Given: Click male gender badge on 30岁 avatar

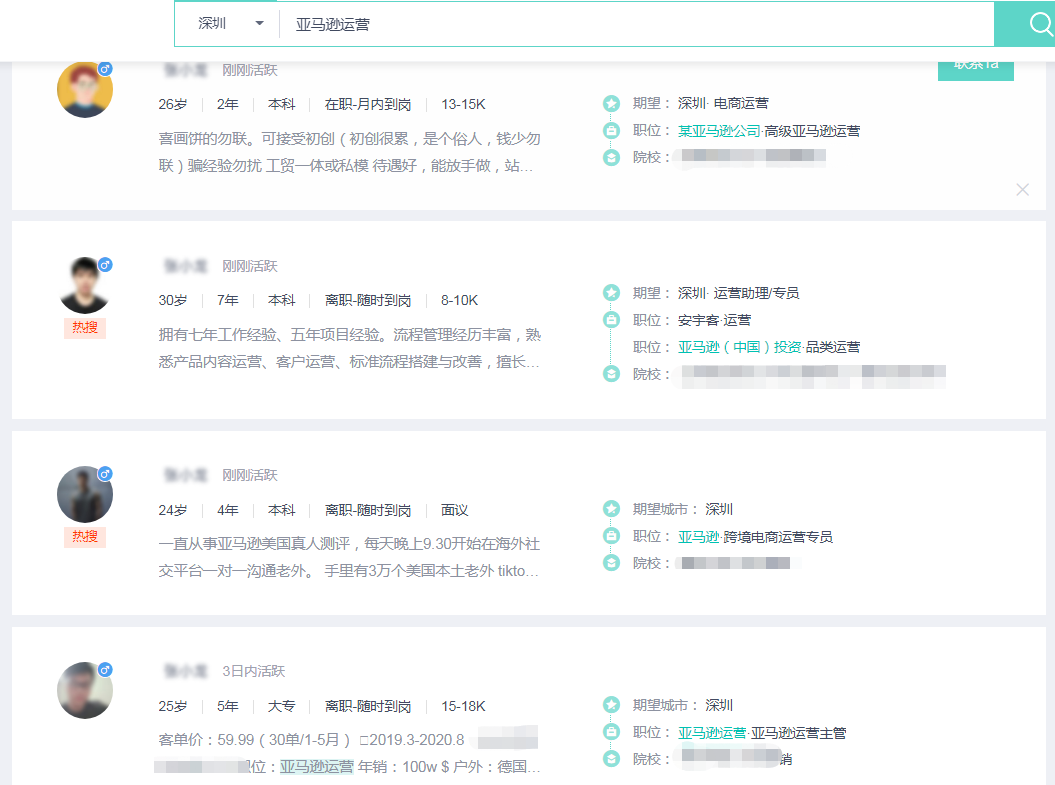Looking at the screenshot, I should (x=105, y=264).
